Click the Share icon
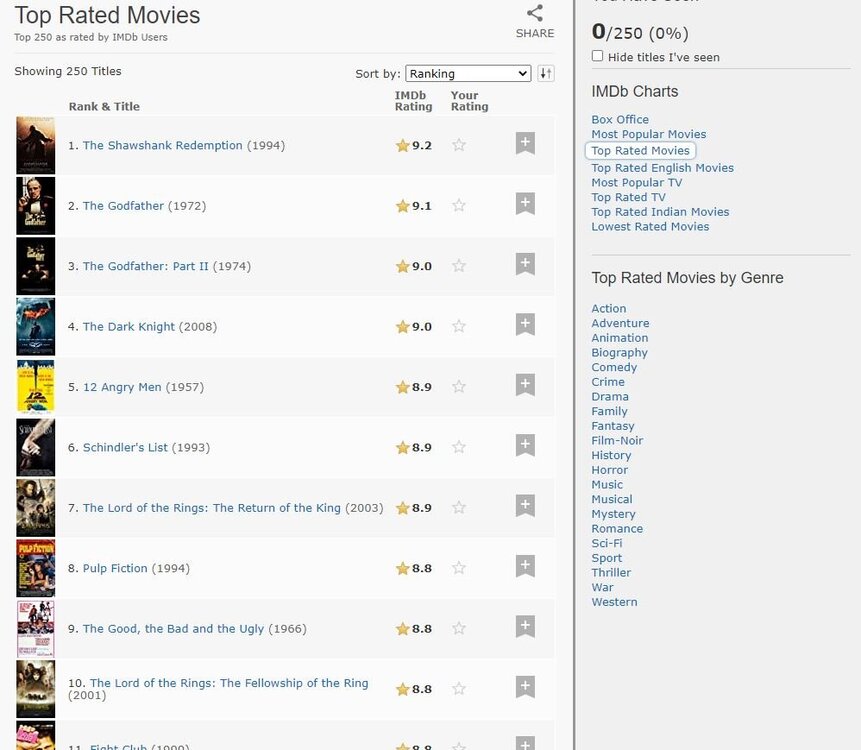The image size is (861, 750). [x=535, y=14]
